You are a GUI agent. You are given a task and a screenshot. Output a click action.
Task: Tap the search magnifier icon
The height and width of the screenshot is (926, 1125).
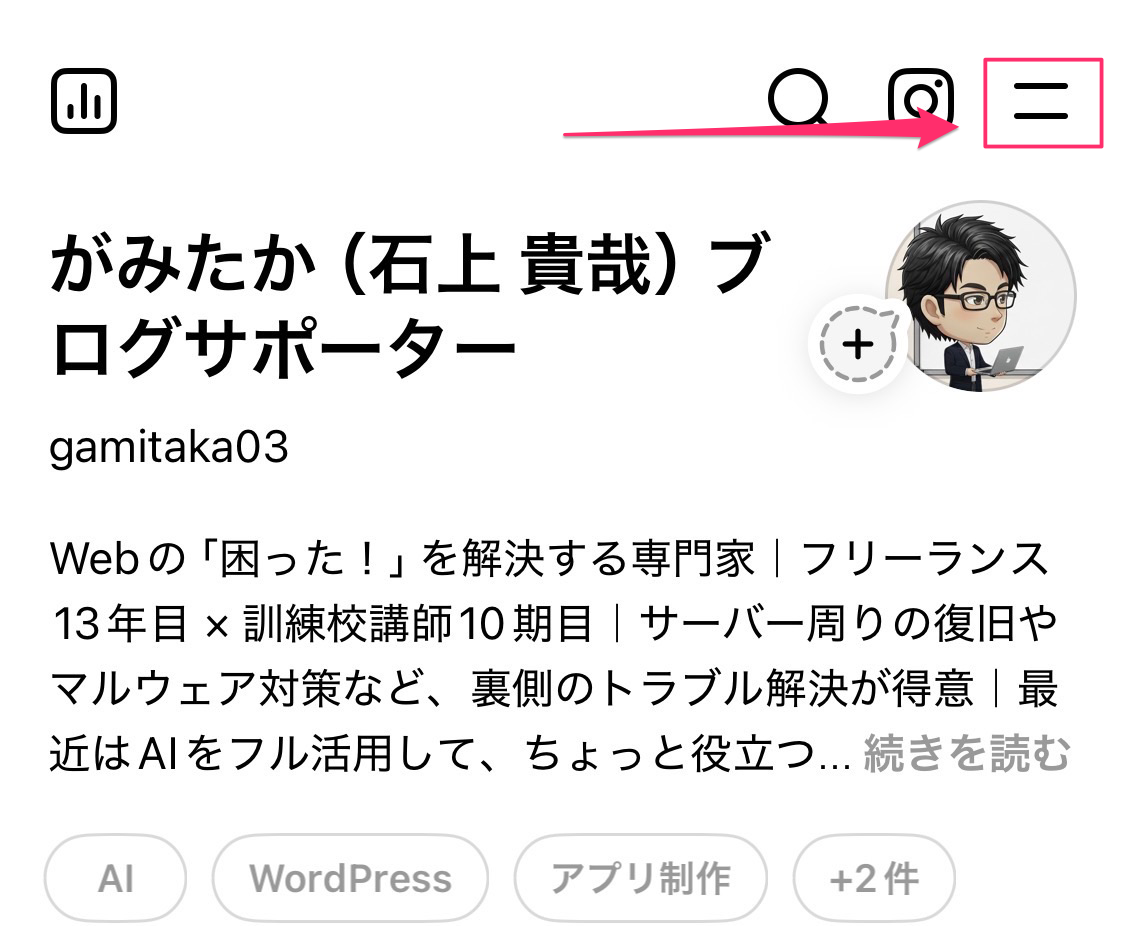pyautogui.click(x=798, y=98)
